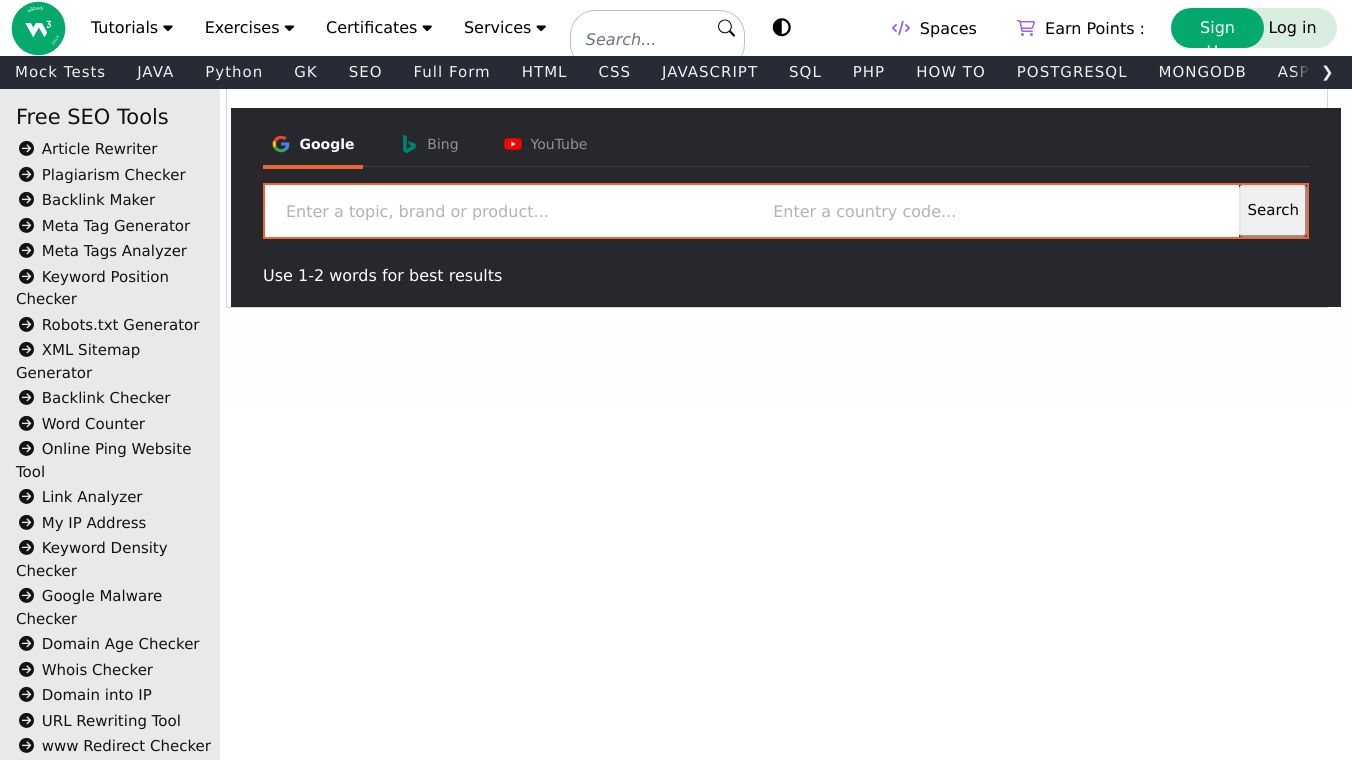Click the arrow icon beside Article Rewriter
The width and height of the screenshot is (1352, 760).
coord(26,149)
